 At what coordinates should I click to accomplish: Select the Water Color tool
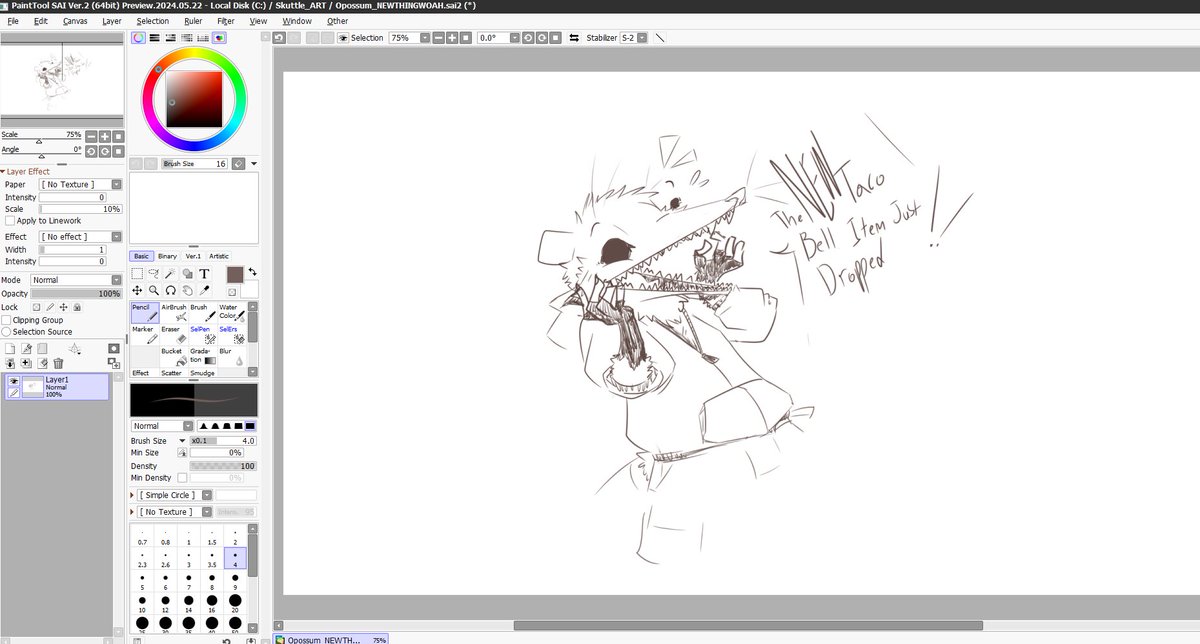(231, 312)
